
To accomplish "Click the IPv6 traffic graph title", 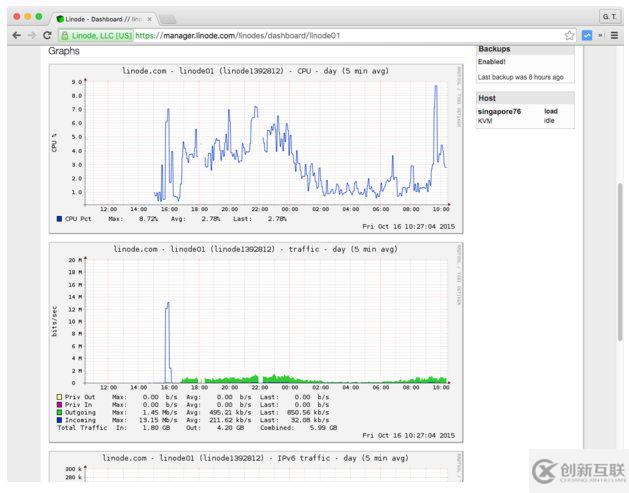I will tap(255, 458).
